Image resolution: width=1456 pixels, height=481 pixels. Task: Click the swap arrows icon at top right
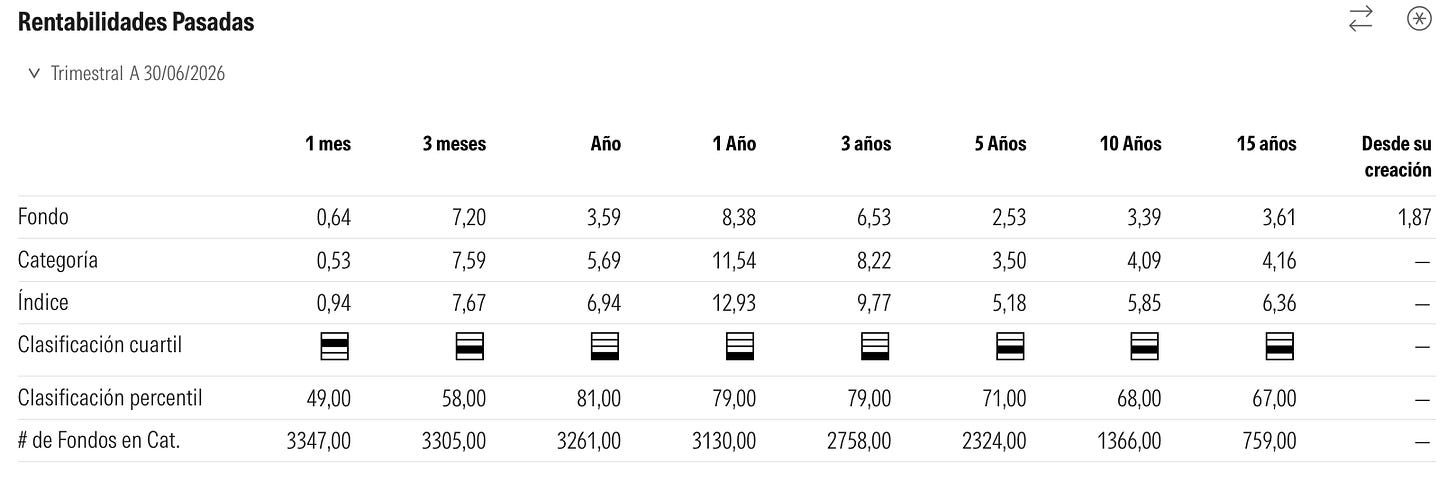(1361, 19)
